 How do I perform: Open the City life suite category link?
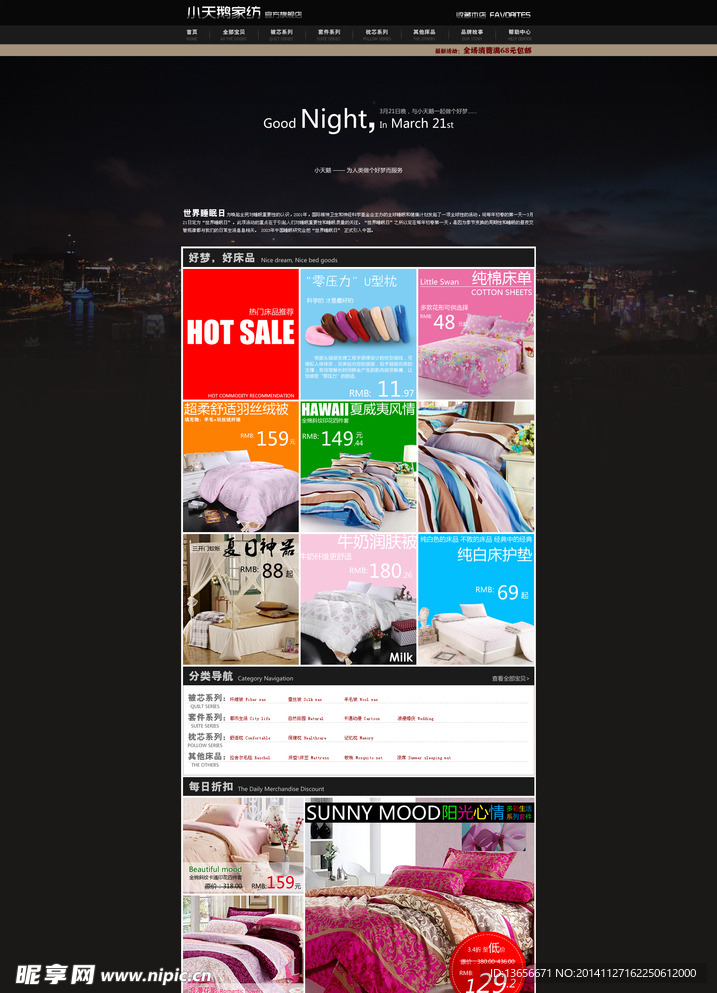click(x=250, y=718)
